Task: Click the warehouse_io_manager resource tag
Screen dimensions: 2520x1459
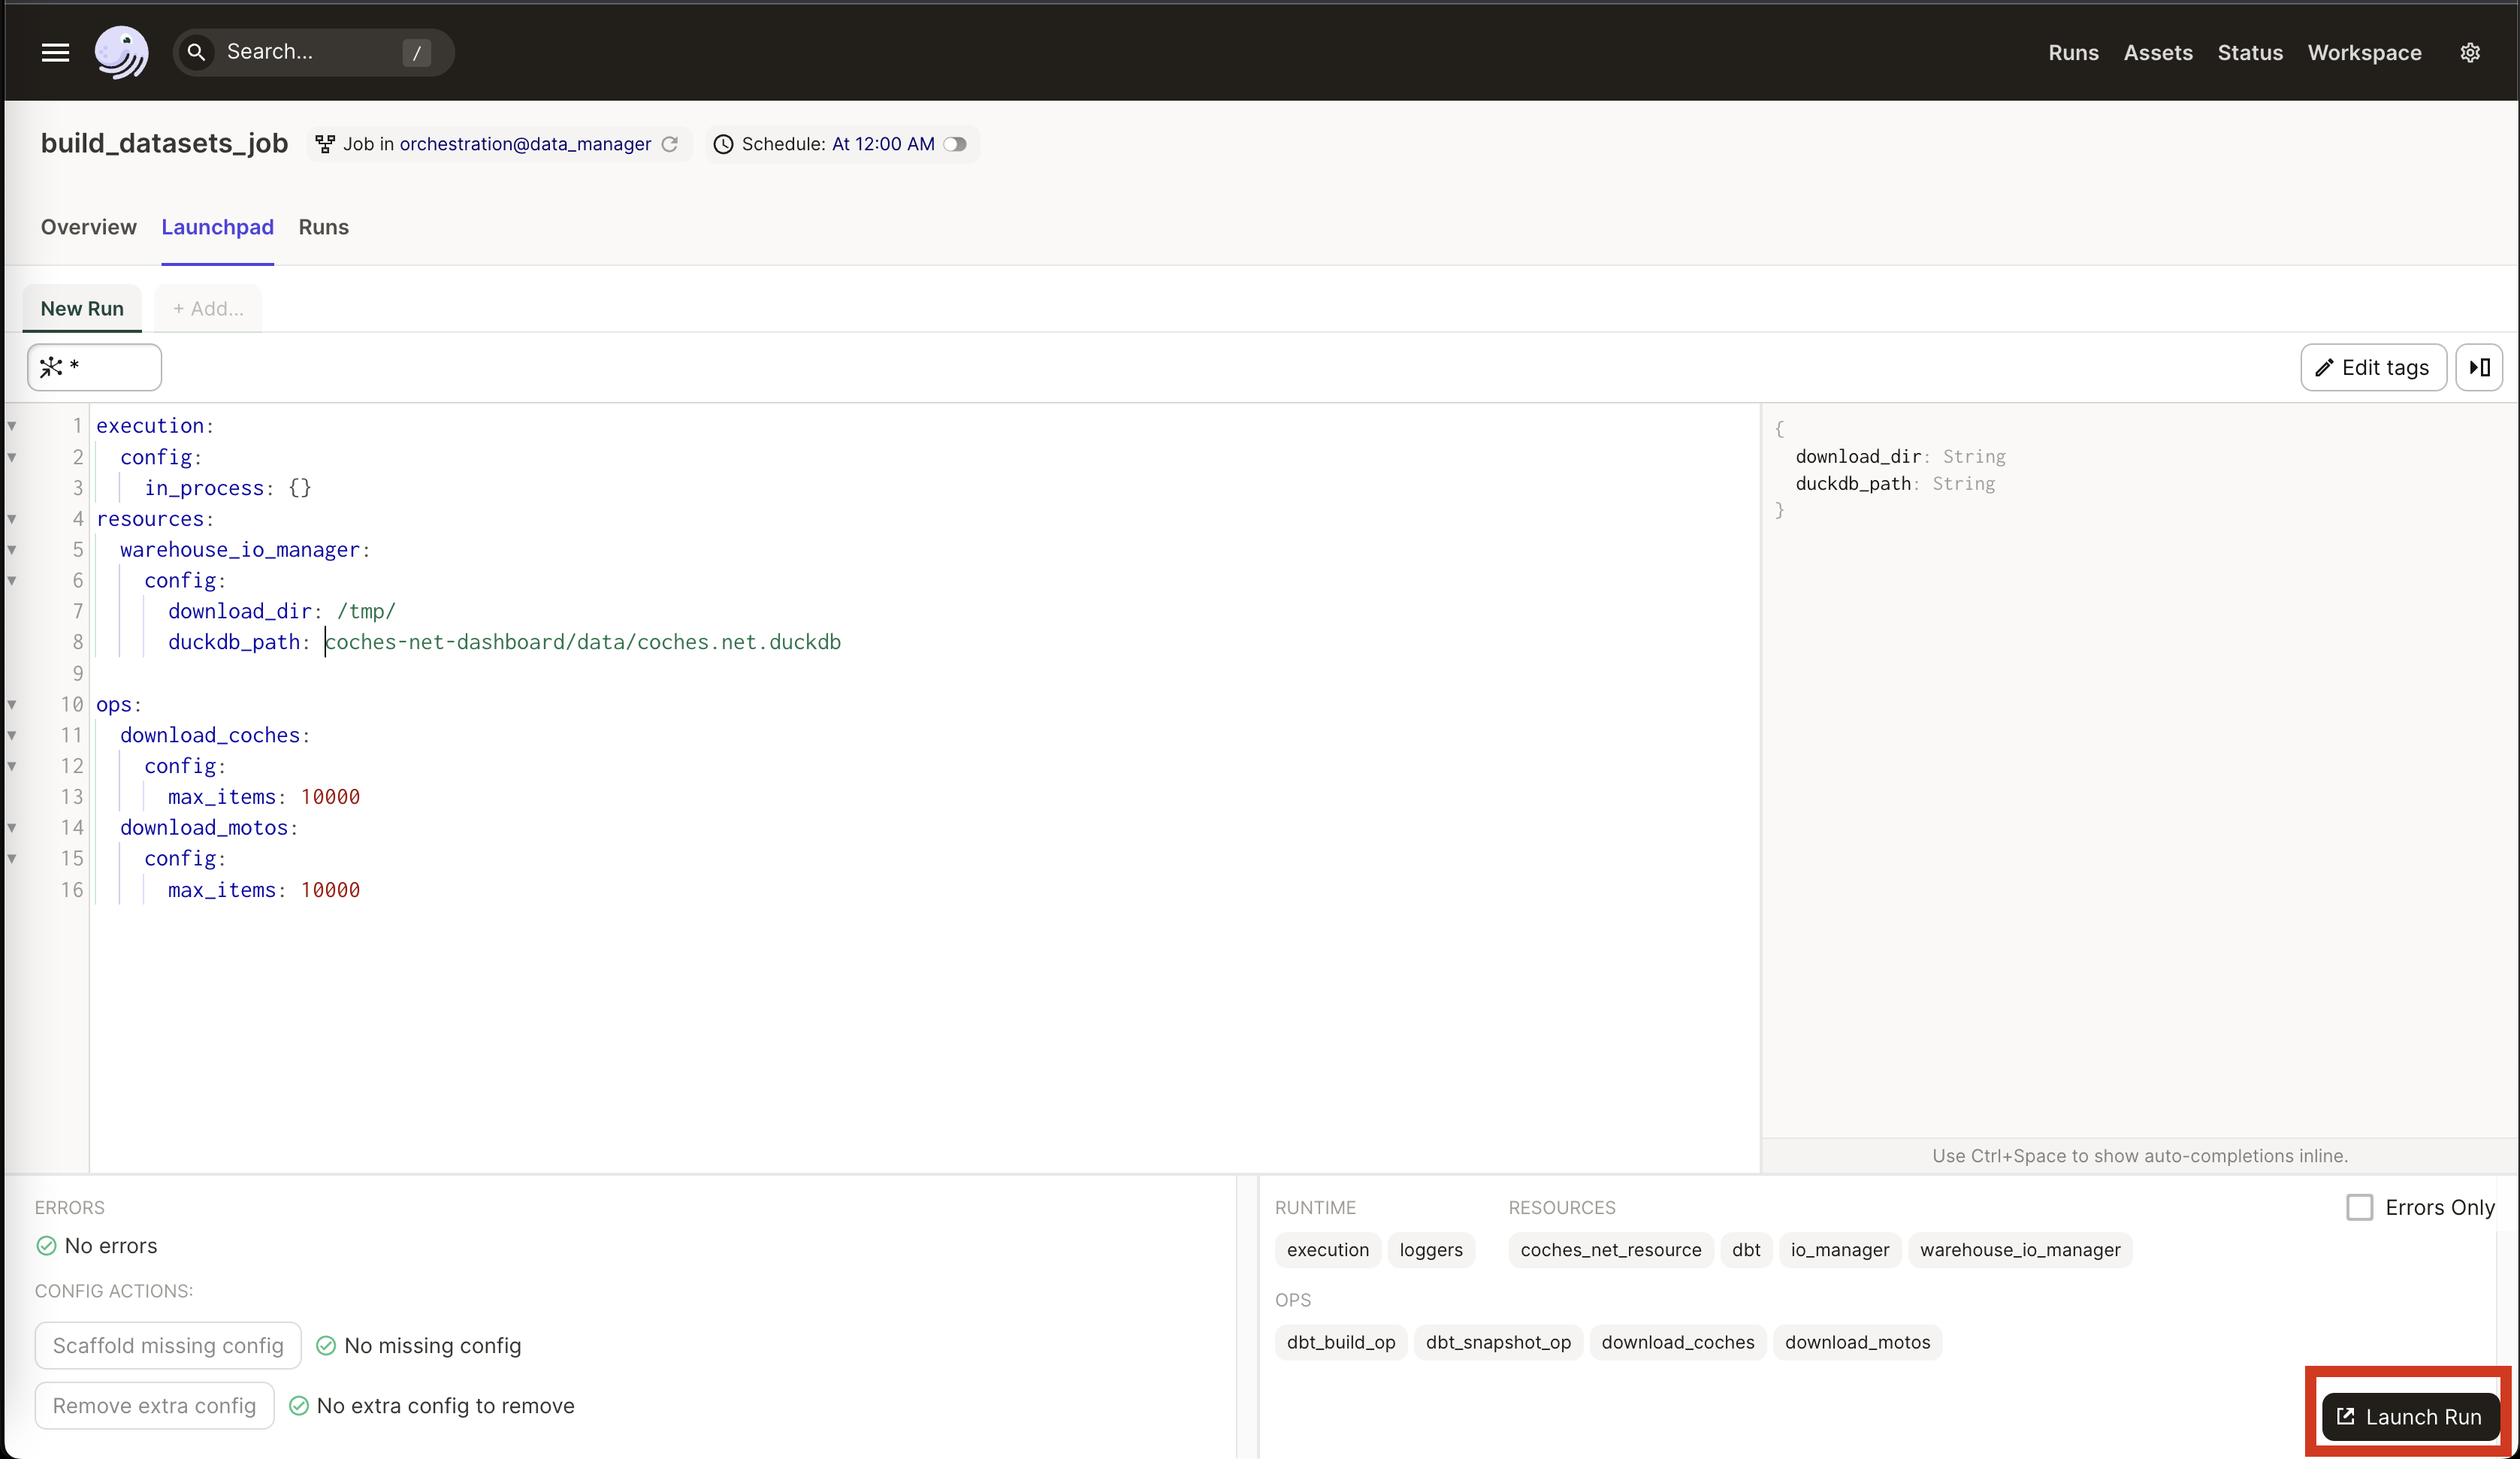Action: point(2020,1249)
